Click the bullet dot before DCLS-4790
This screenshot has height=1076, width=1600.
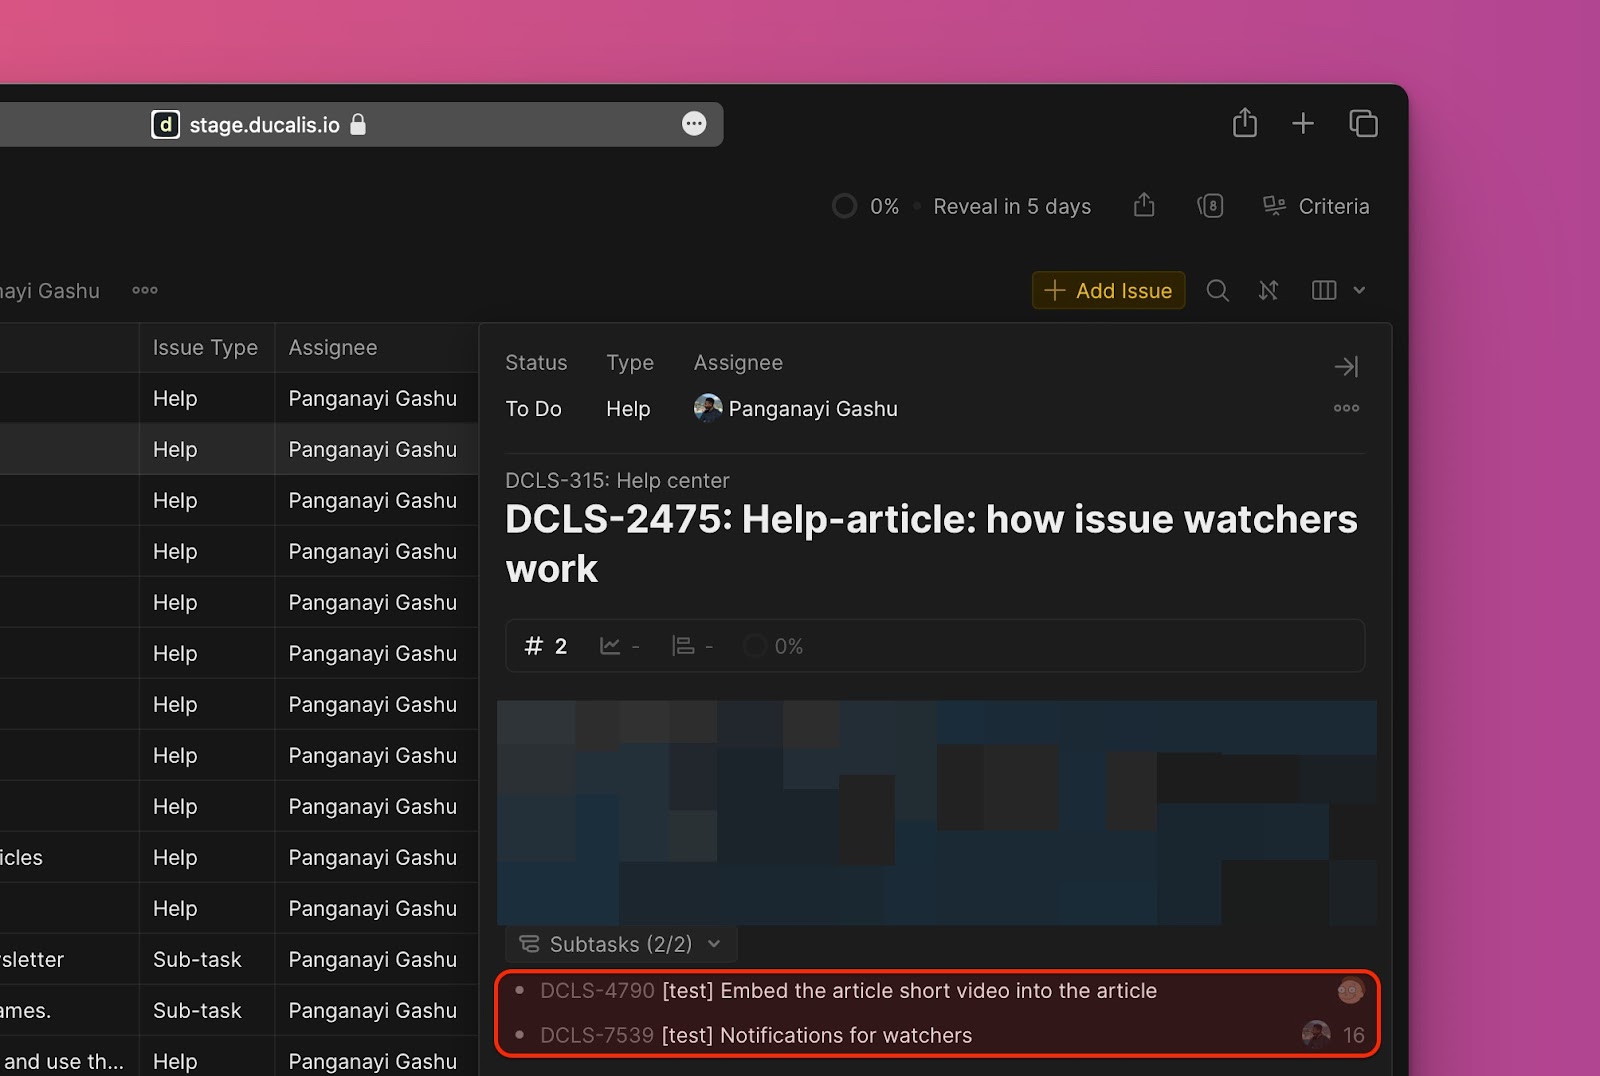(519, 990)
